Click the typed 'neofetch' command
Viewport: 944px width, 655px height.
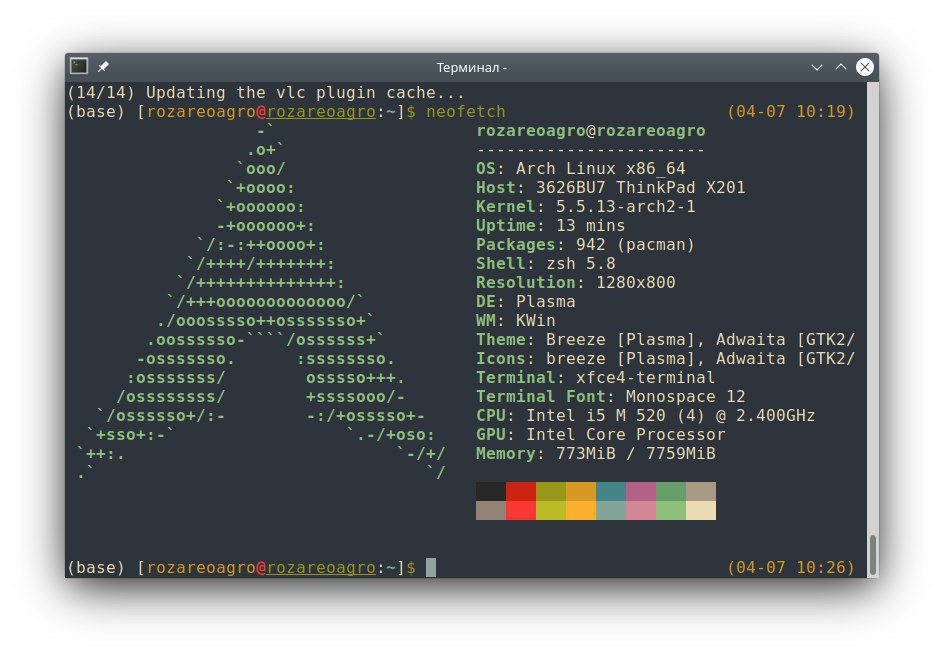[x=465, y=112]
